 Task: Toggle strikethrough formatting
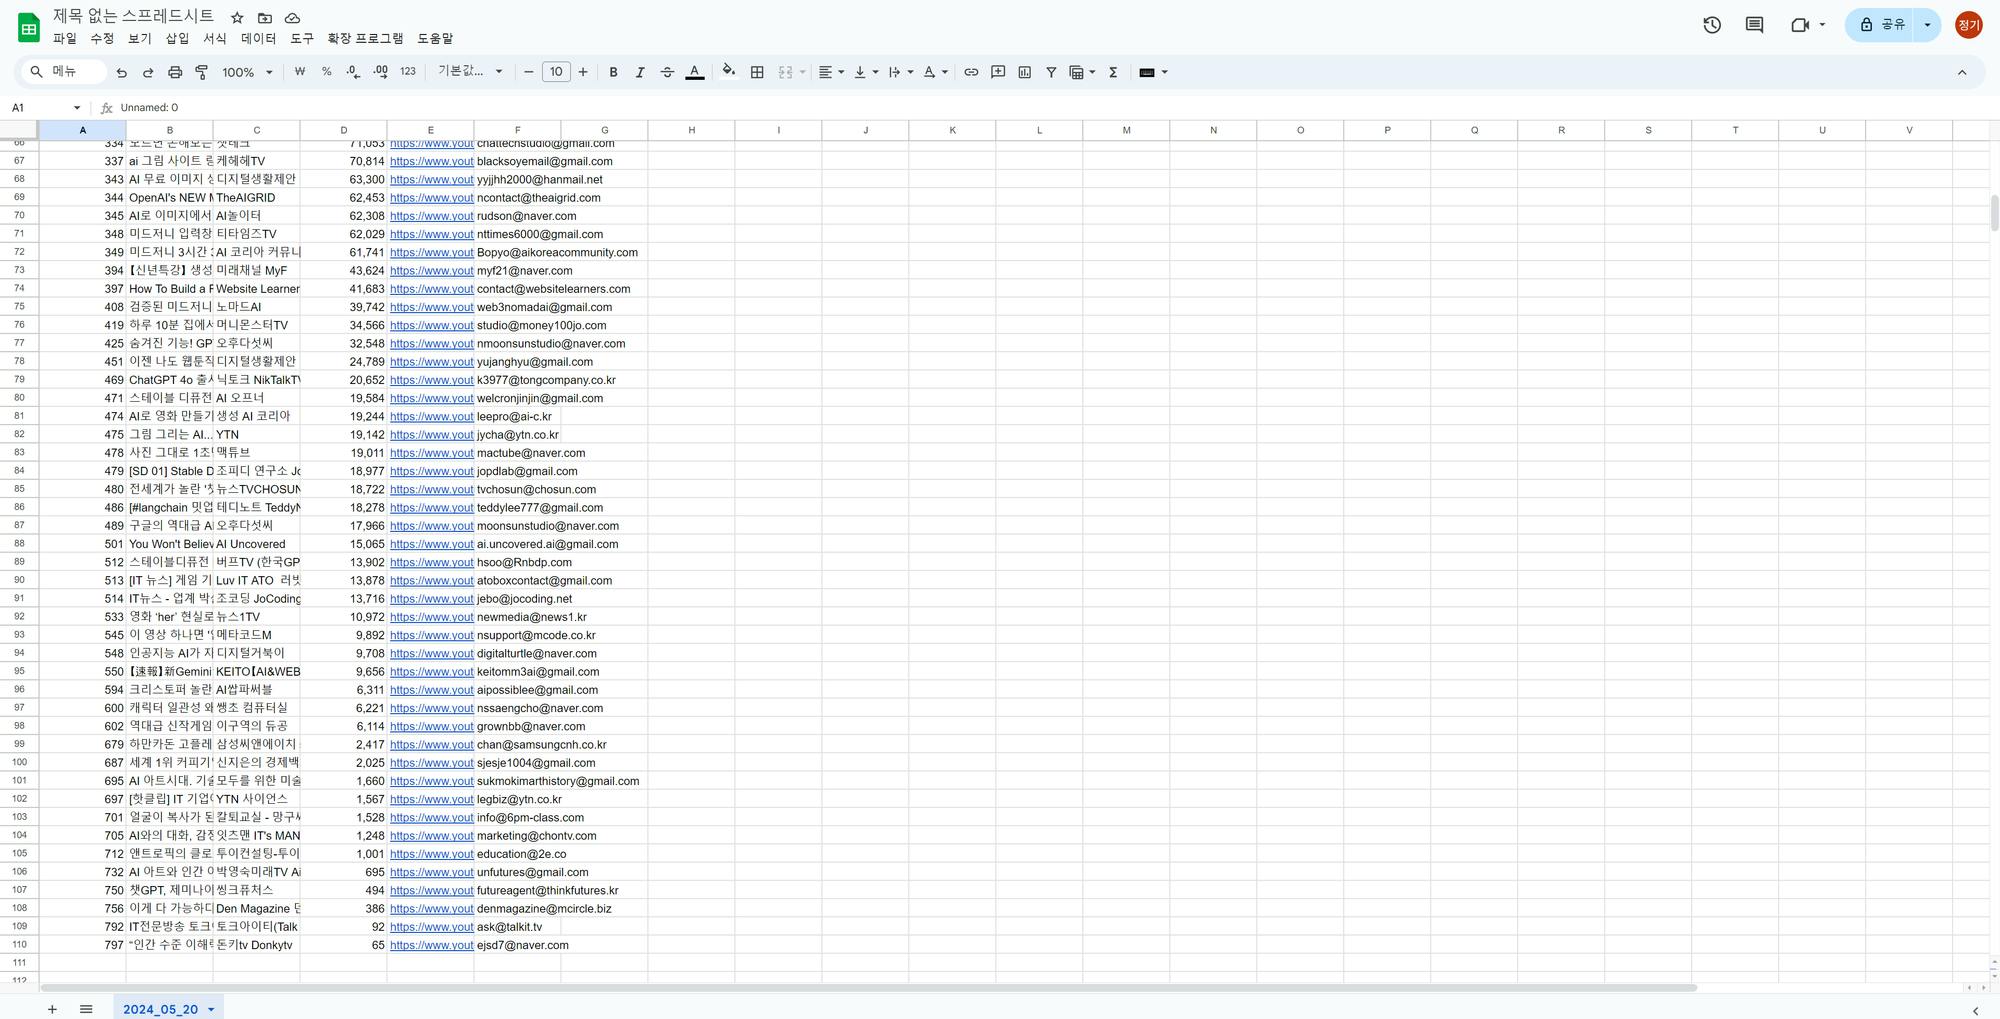667,72
